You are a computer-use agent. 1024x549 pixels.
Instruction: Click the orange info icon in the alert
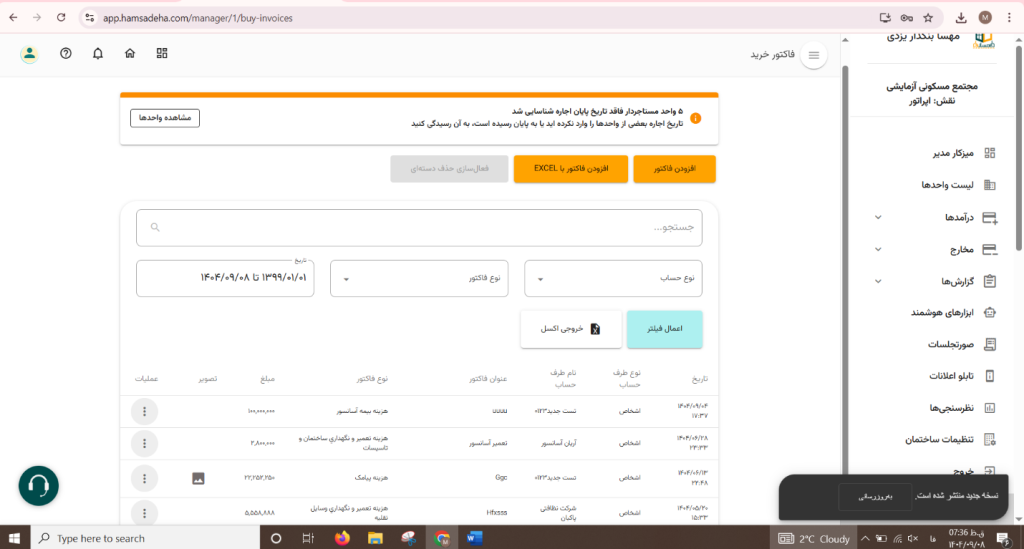click(696, 118)
